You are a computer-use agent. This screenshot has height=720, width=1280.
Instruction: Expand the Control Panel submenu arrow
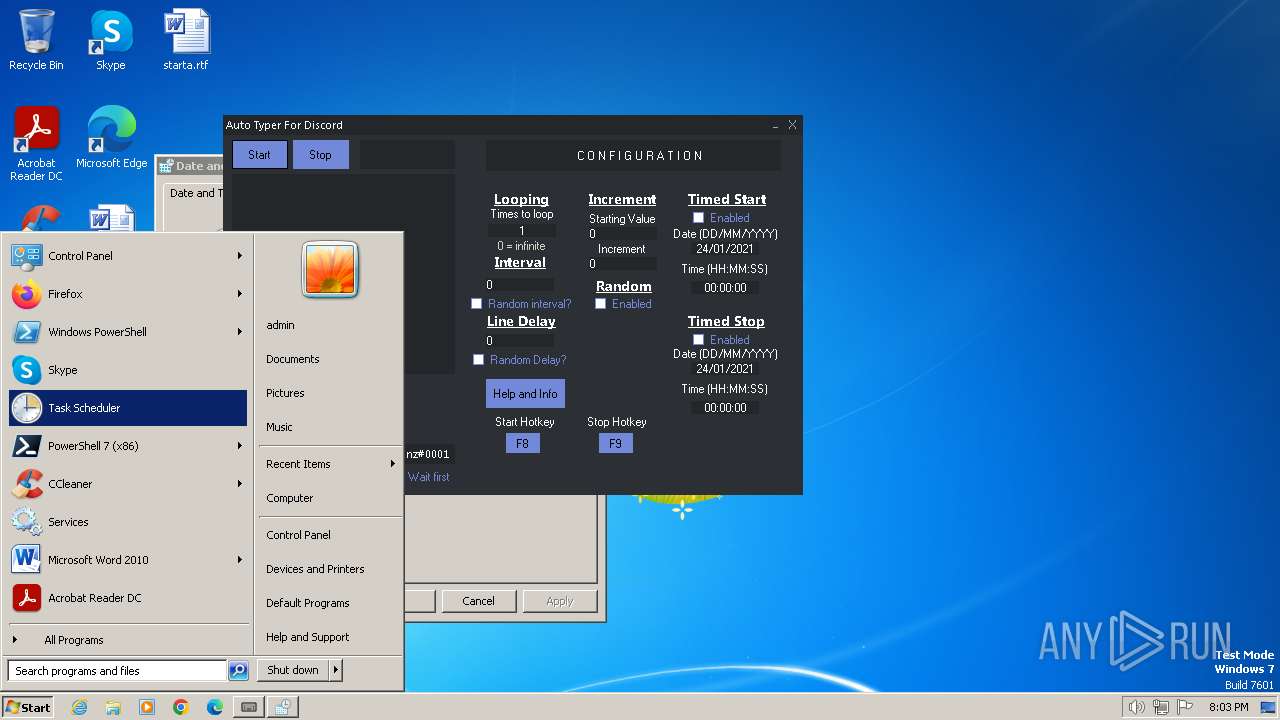[x=240, y=256]
